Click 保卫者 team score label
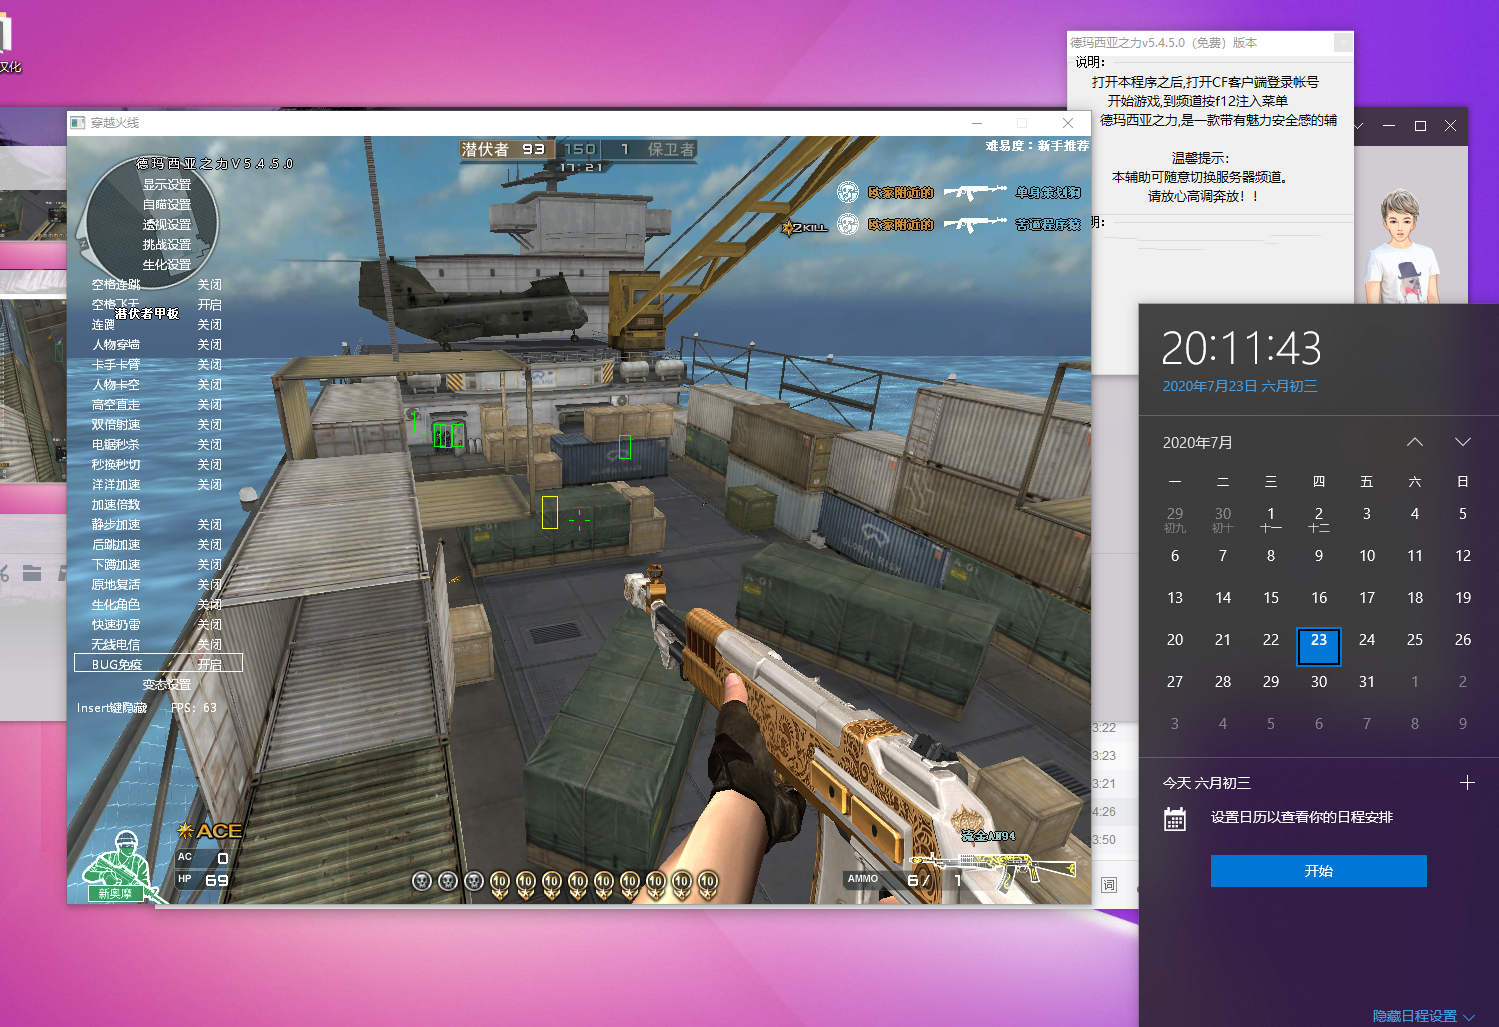Screen dimensions: 1499x1027 [x=671, y=149]
